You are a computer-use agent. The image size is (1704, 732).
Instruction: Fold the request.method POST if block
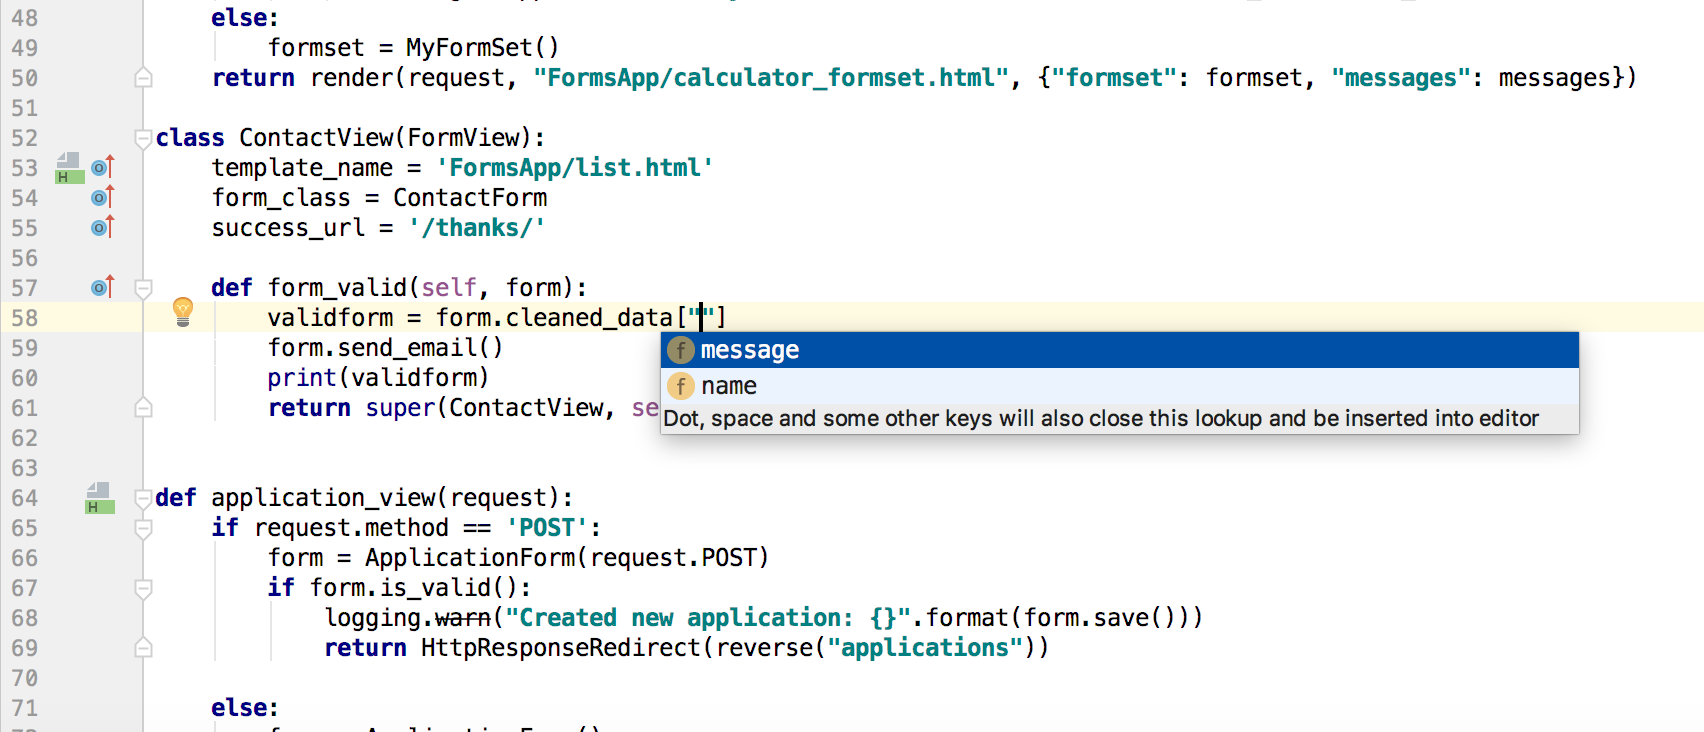pyautogui.click(x=144, y=528)
